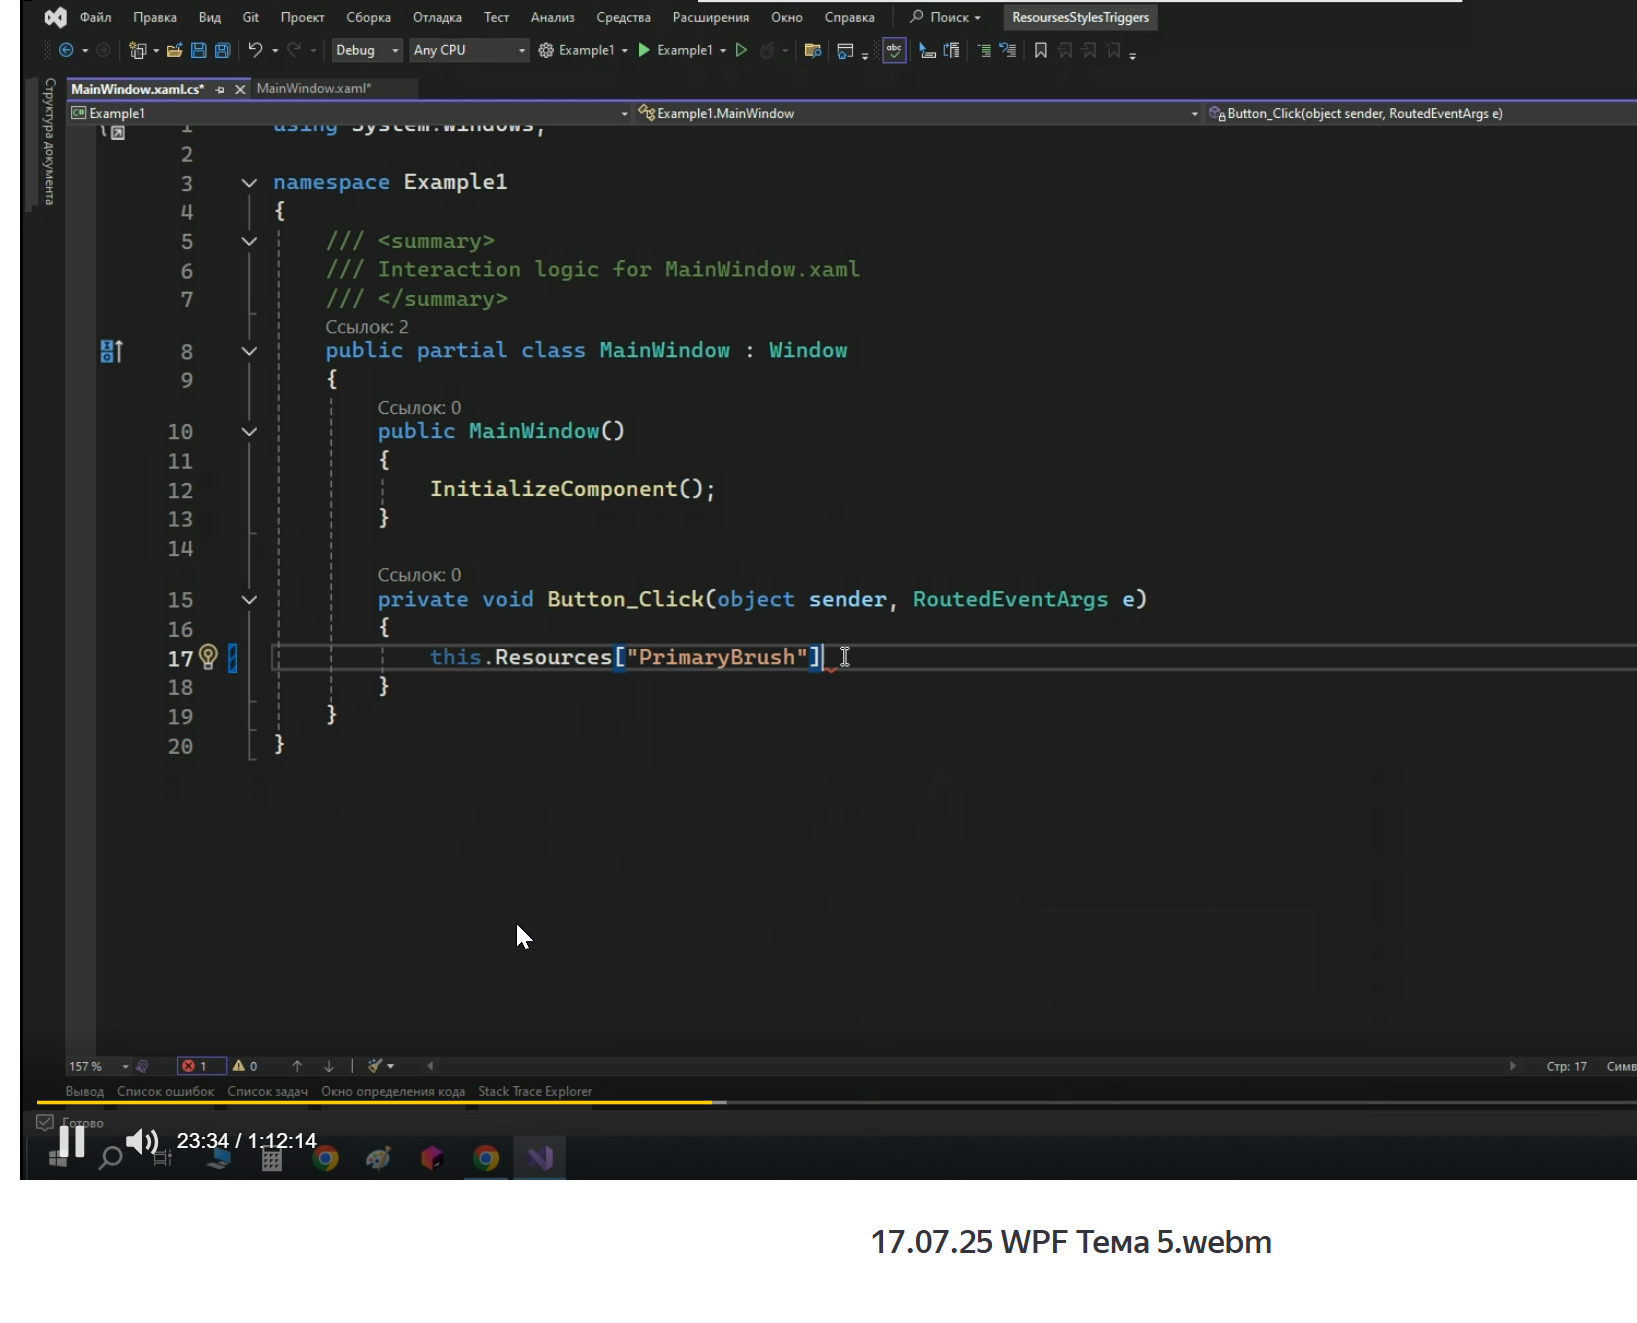Screen dimensions: 1637x1323
Task: Collapse the MainWindow constructor block
Action: point(249,432)
